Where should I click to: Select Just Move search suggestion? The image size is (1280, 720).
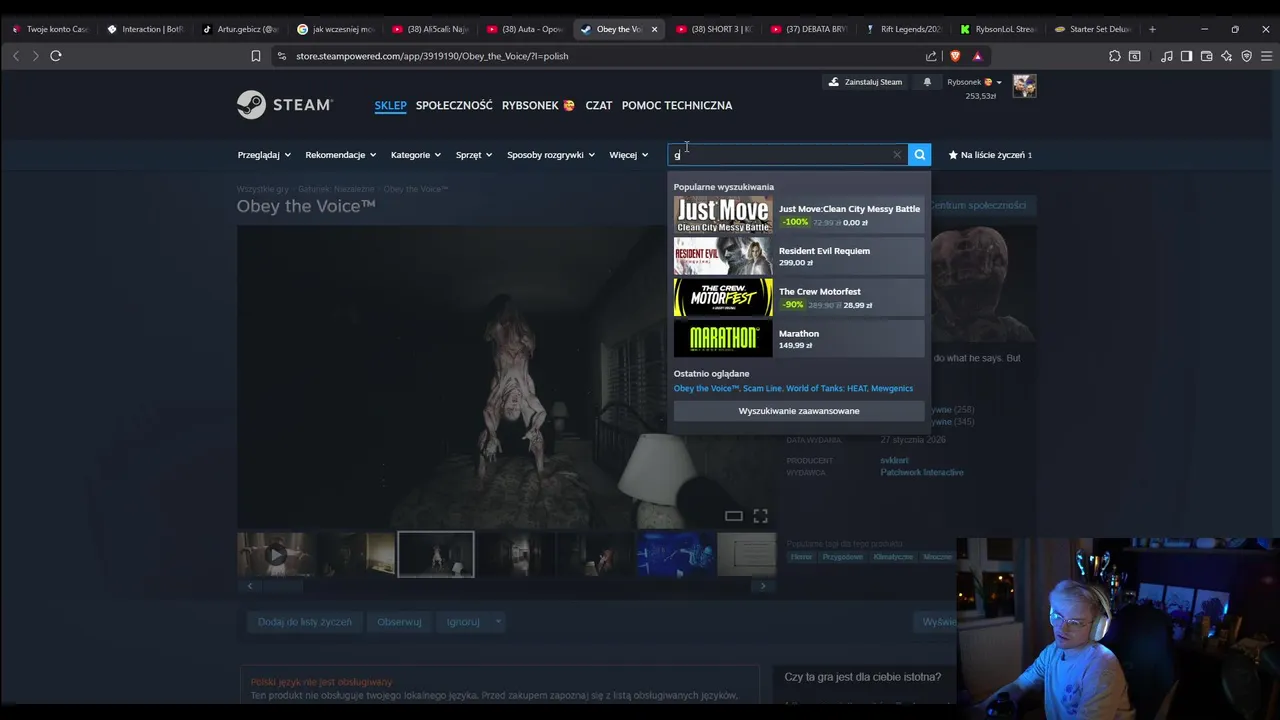799,215
